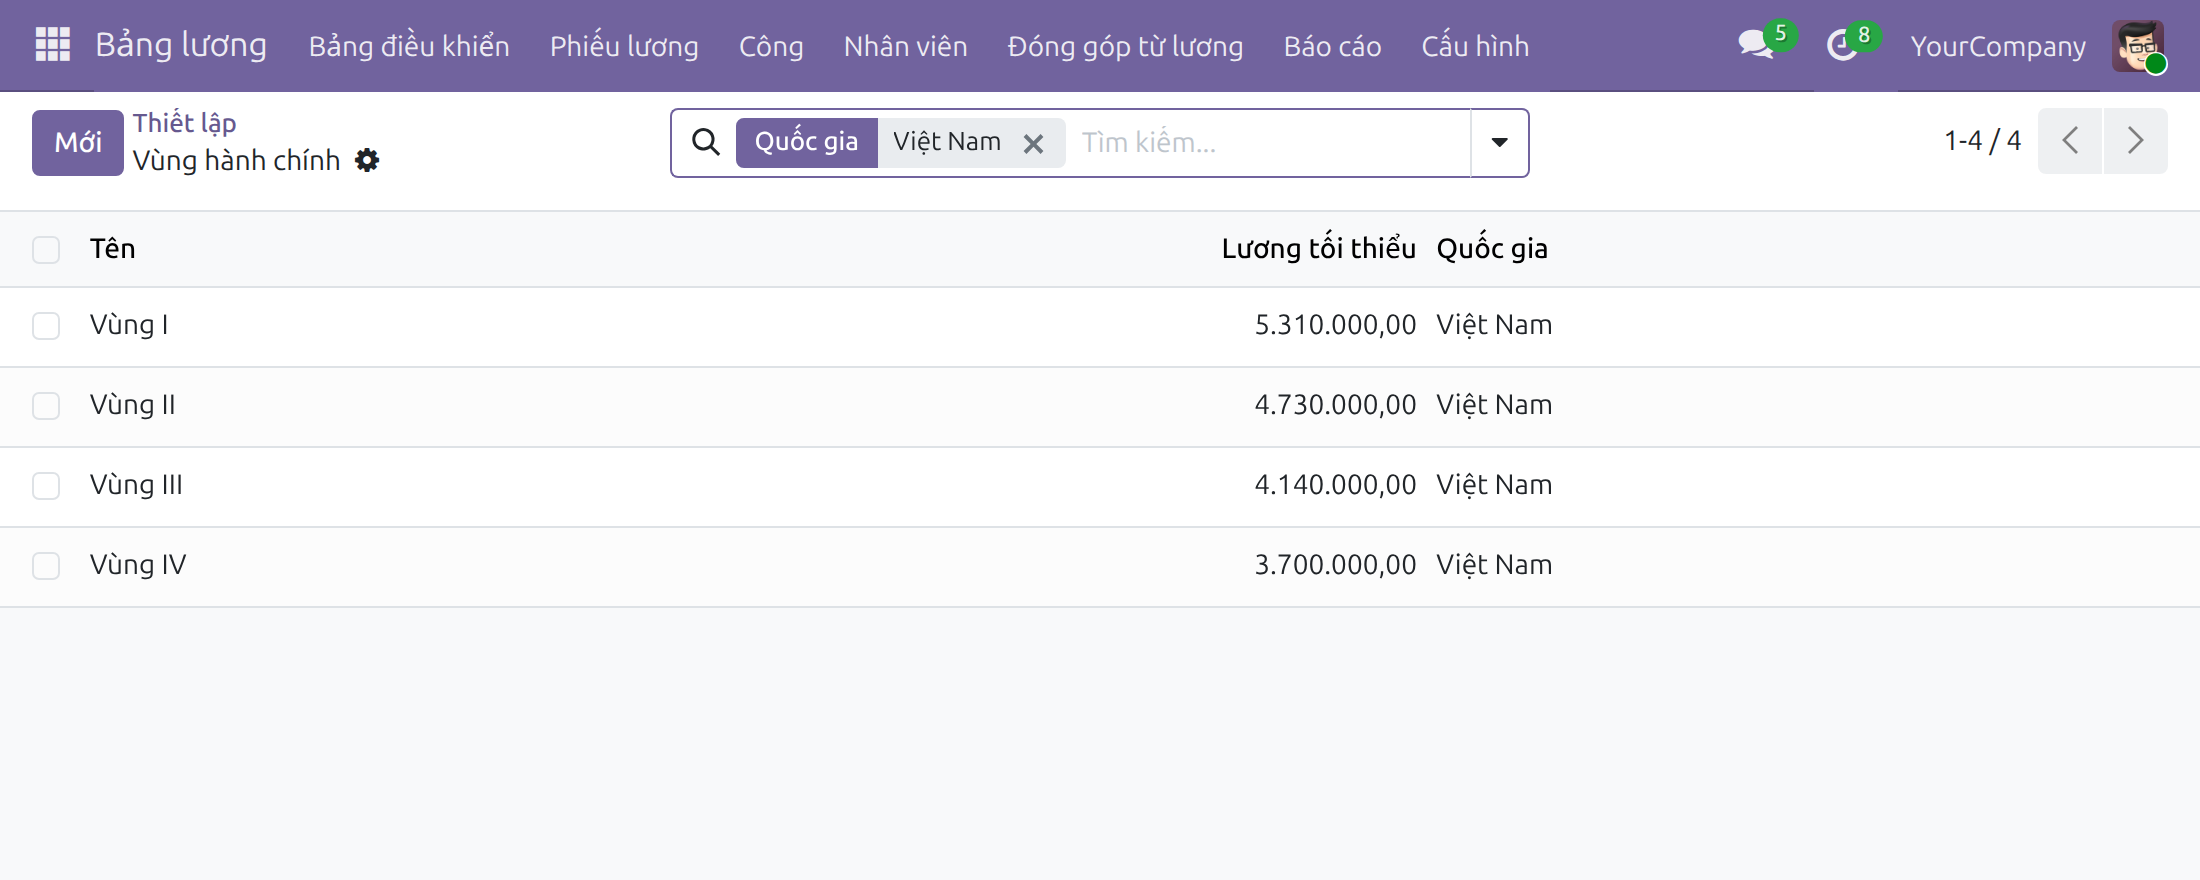2200x880 pixels.
Task: Open the Vùng III record
Action: pos(136,485)
